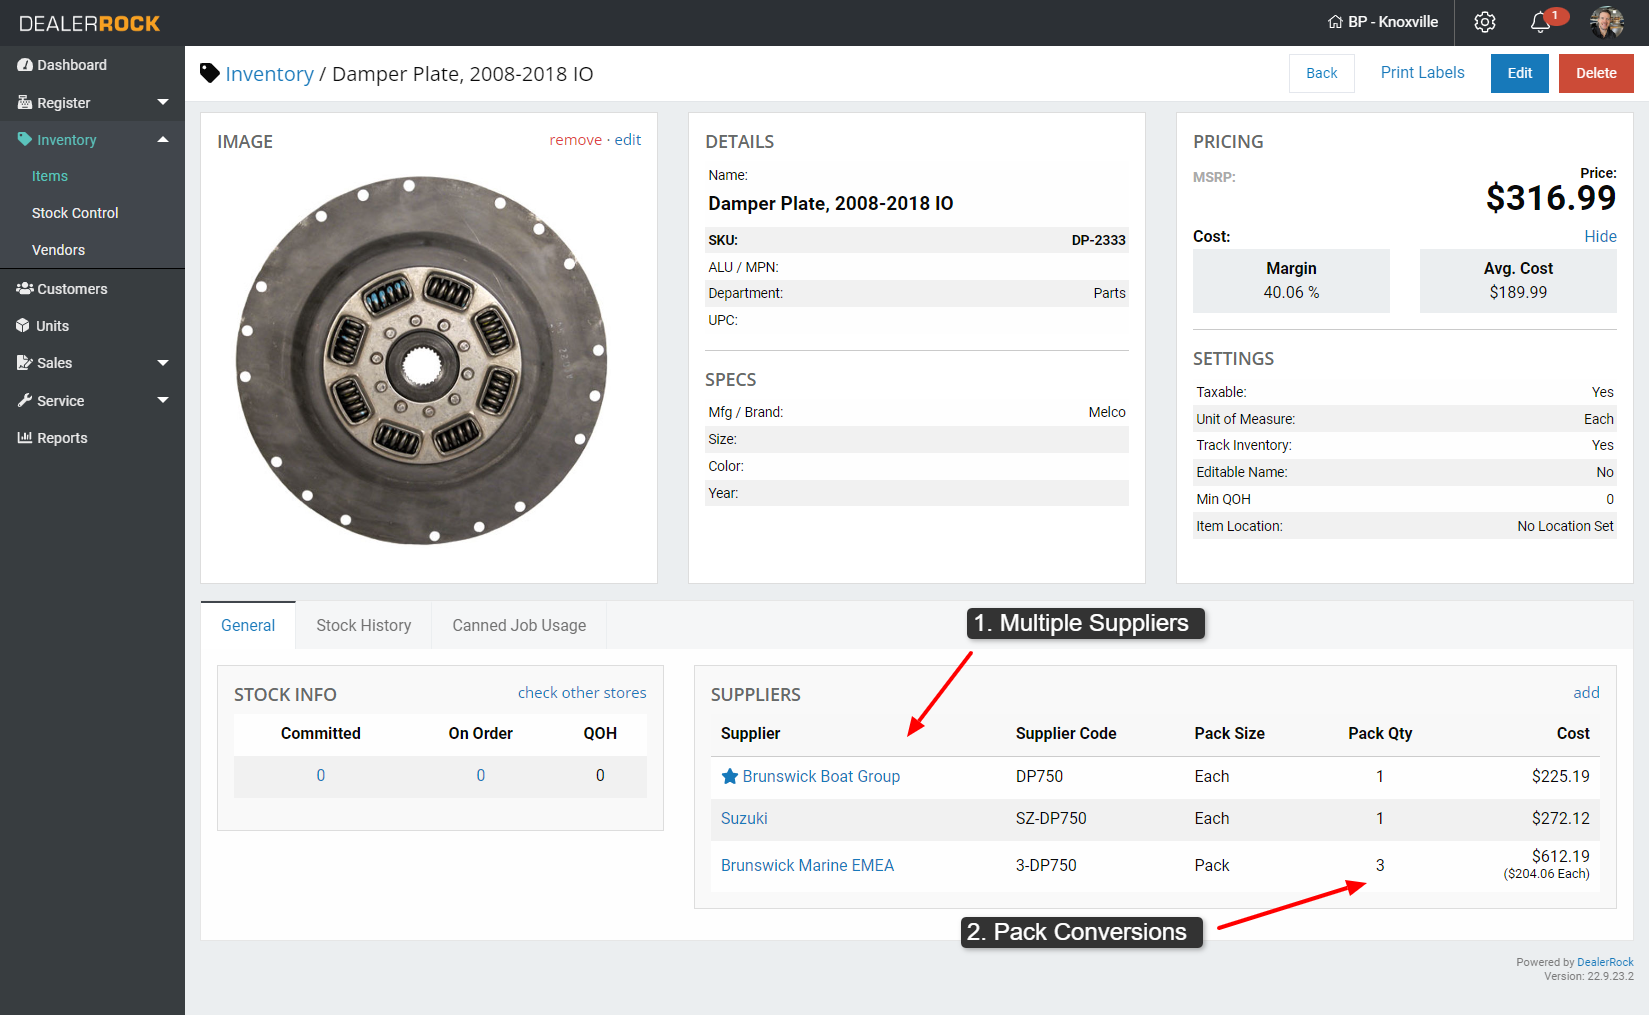The width and height of the screenshot is (1649, 1016).
Task: Click the Units cube icon
Action: (24, 326)
